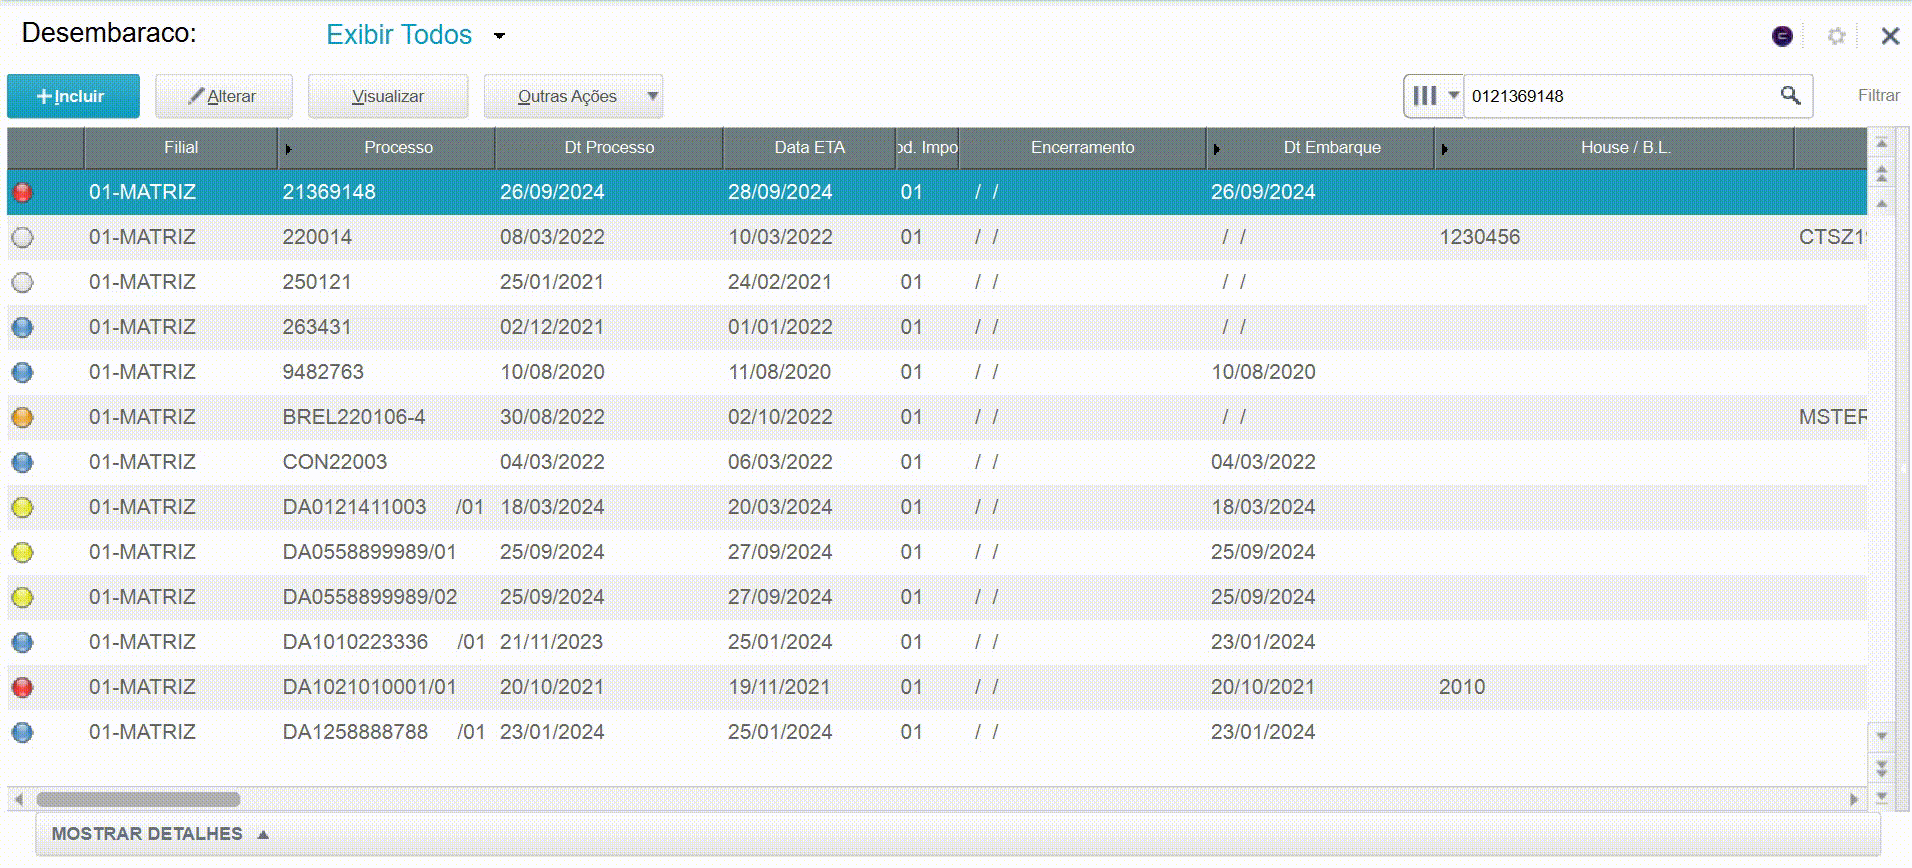Open the Outras Ações menu

click(x=573, y=96)
